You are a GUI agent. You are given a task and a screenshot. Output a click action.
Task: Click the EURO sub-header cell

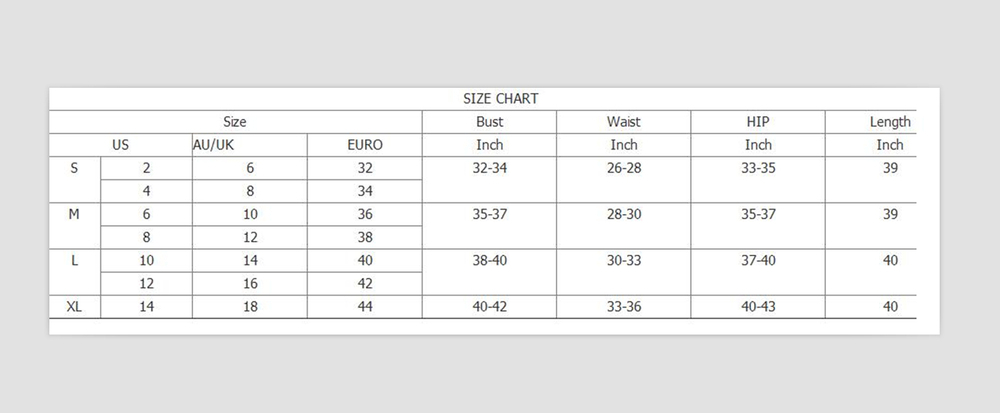(x=364, y=145)
